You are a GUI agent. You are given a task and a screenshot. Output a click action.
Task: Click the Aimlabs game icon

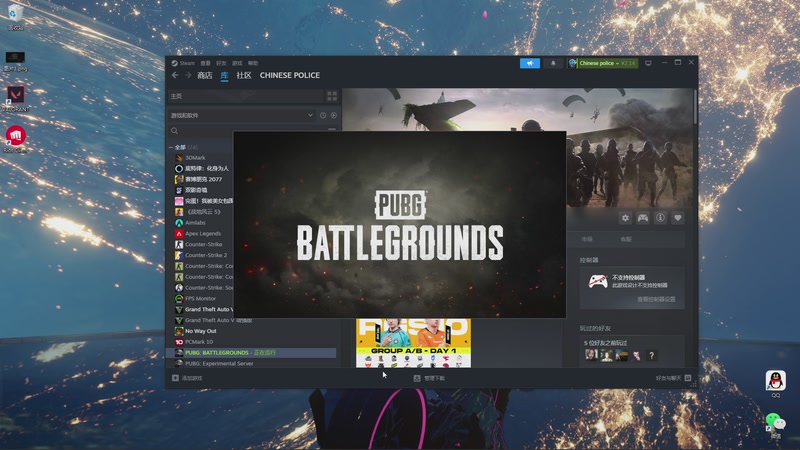[x=179, y=222]
